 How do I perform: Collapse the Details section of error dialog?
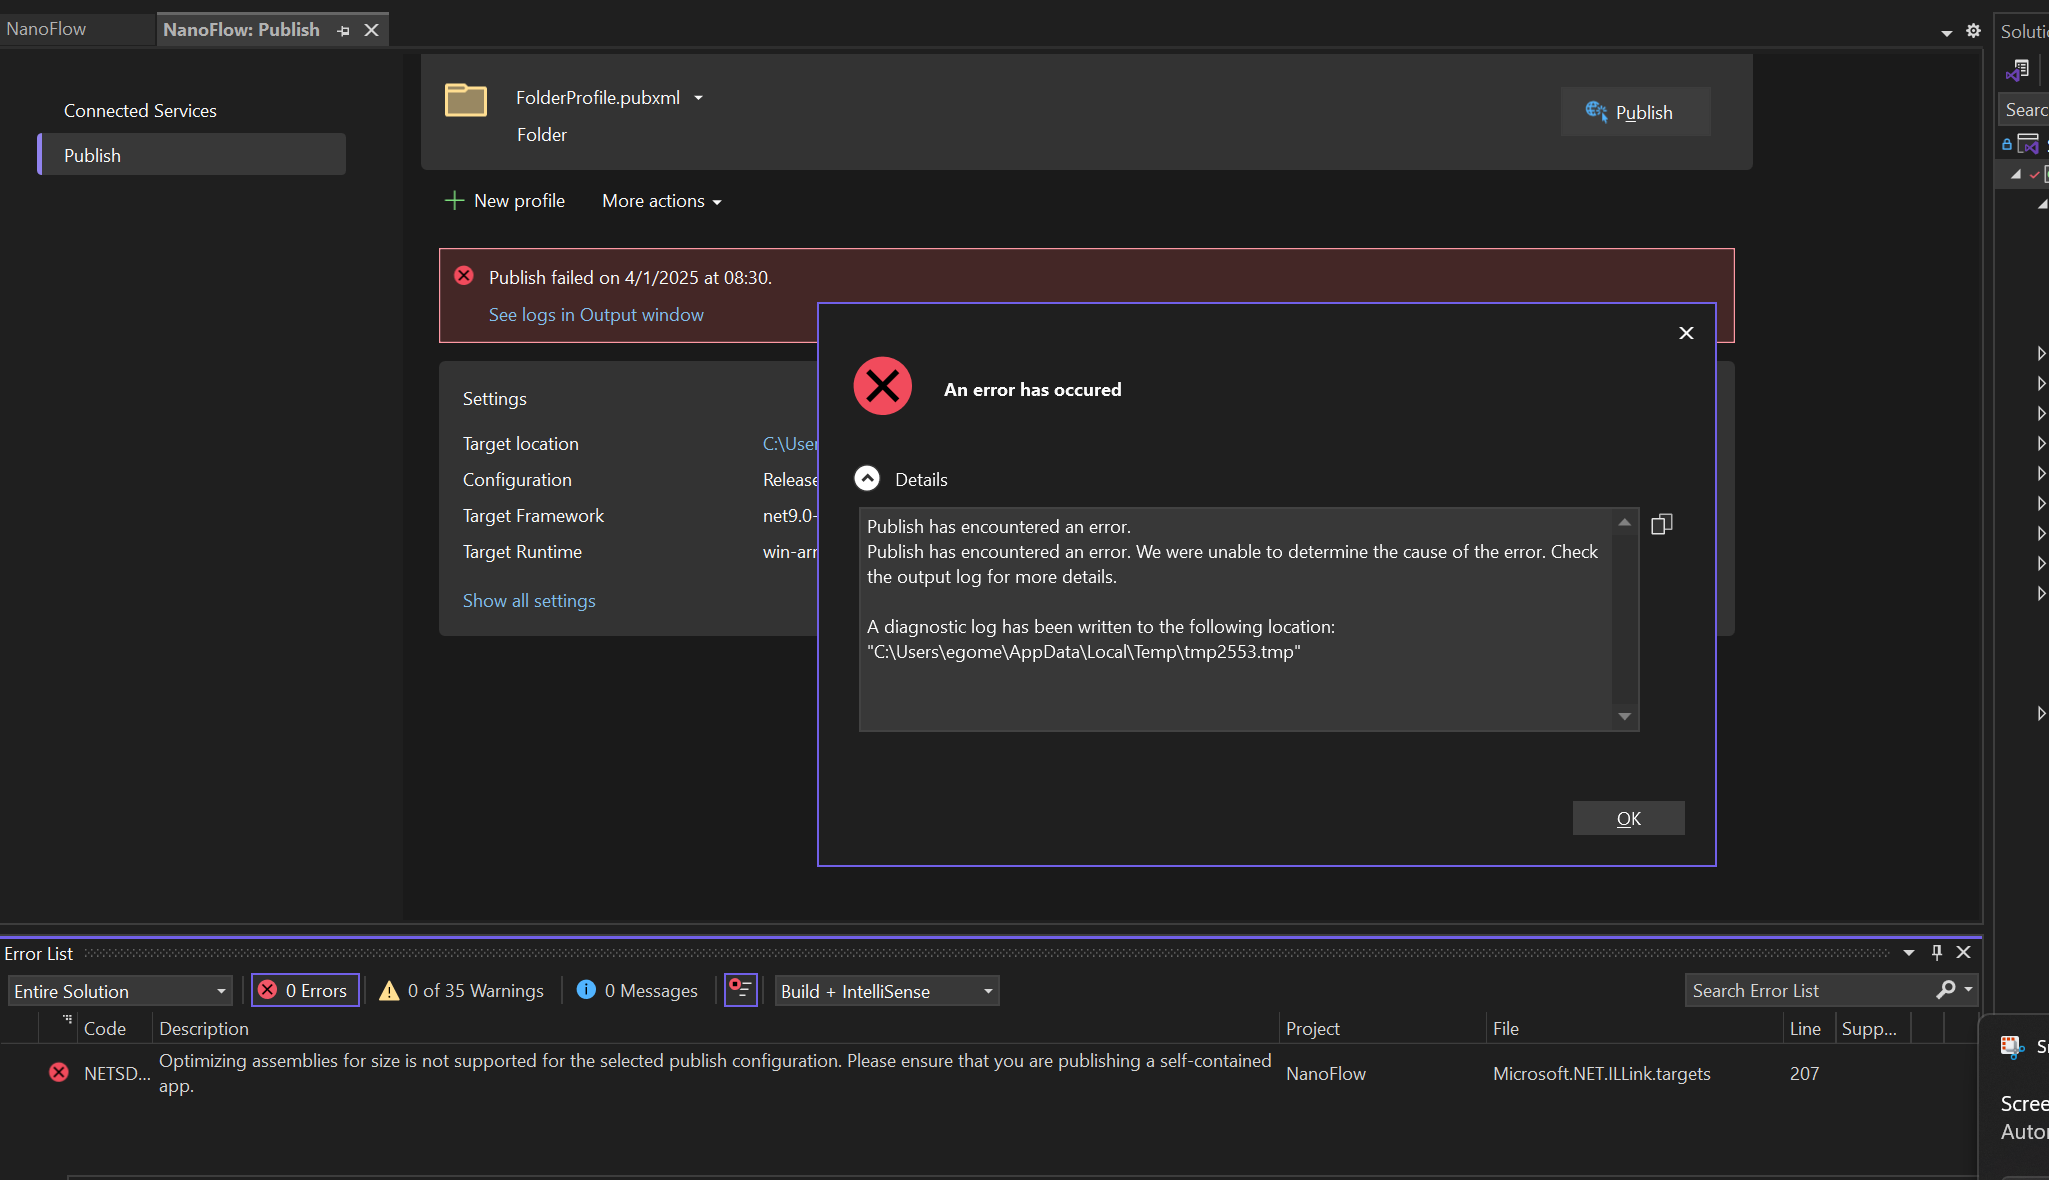pos(865,478)
